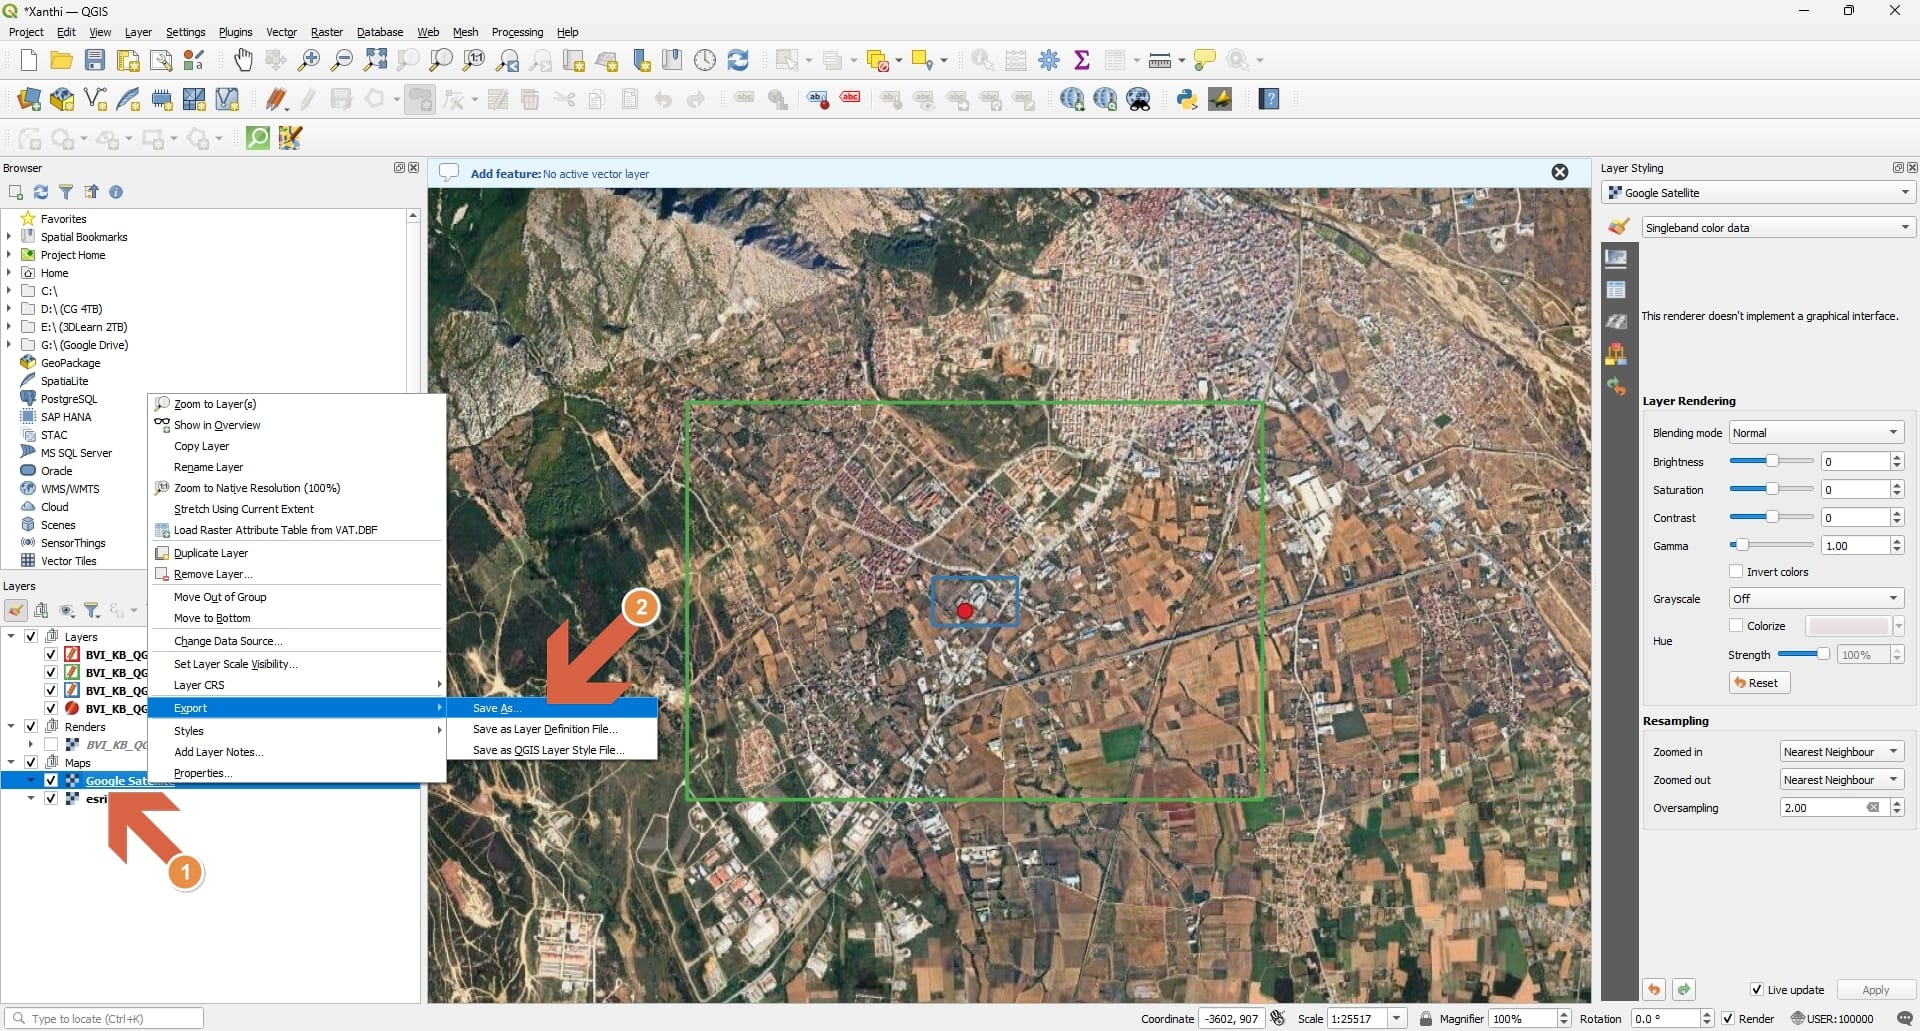1920x1031 pixels.
Task: Open the Blending mode dropdown
Action: [1816, 433]
